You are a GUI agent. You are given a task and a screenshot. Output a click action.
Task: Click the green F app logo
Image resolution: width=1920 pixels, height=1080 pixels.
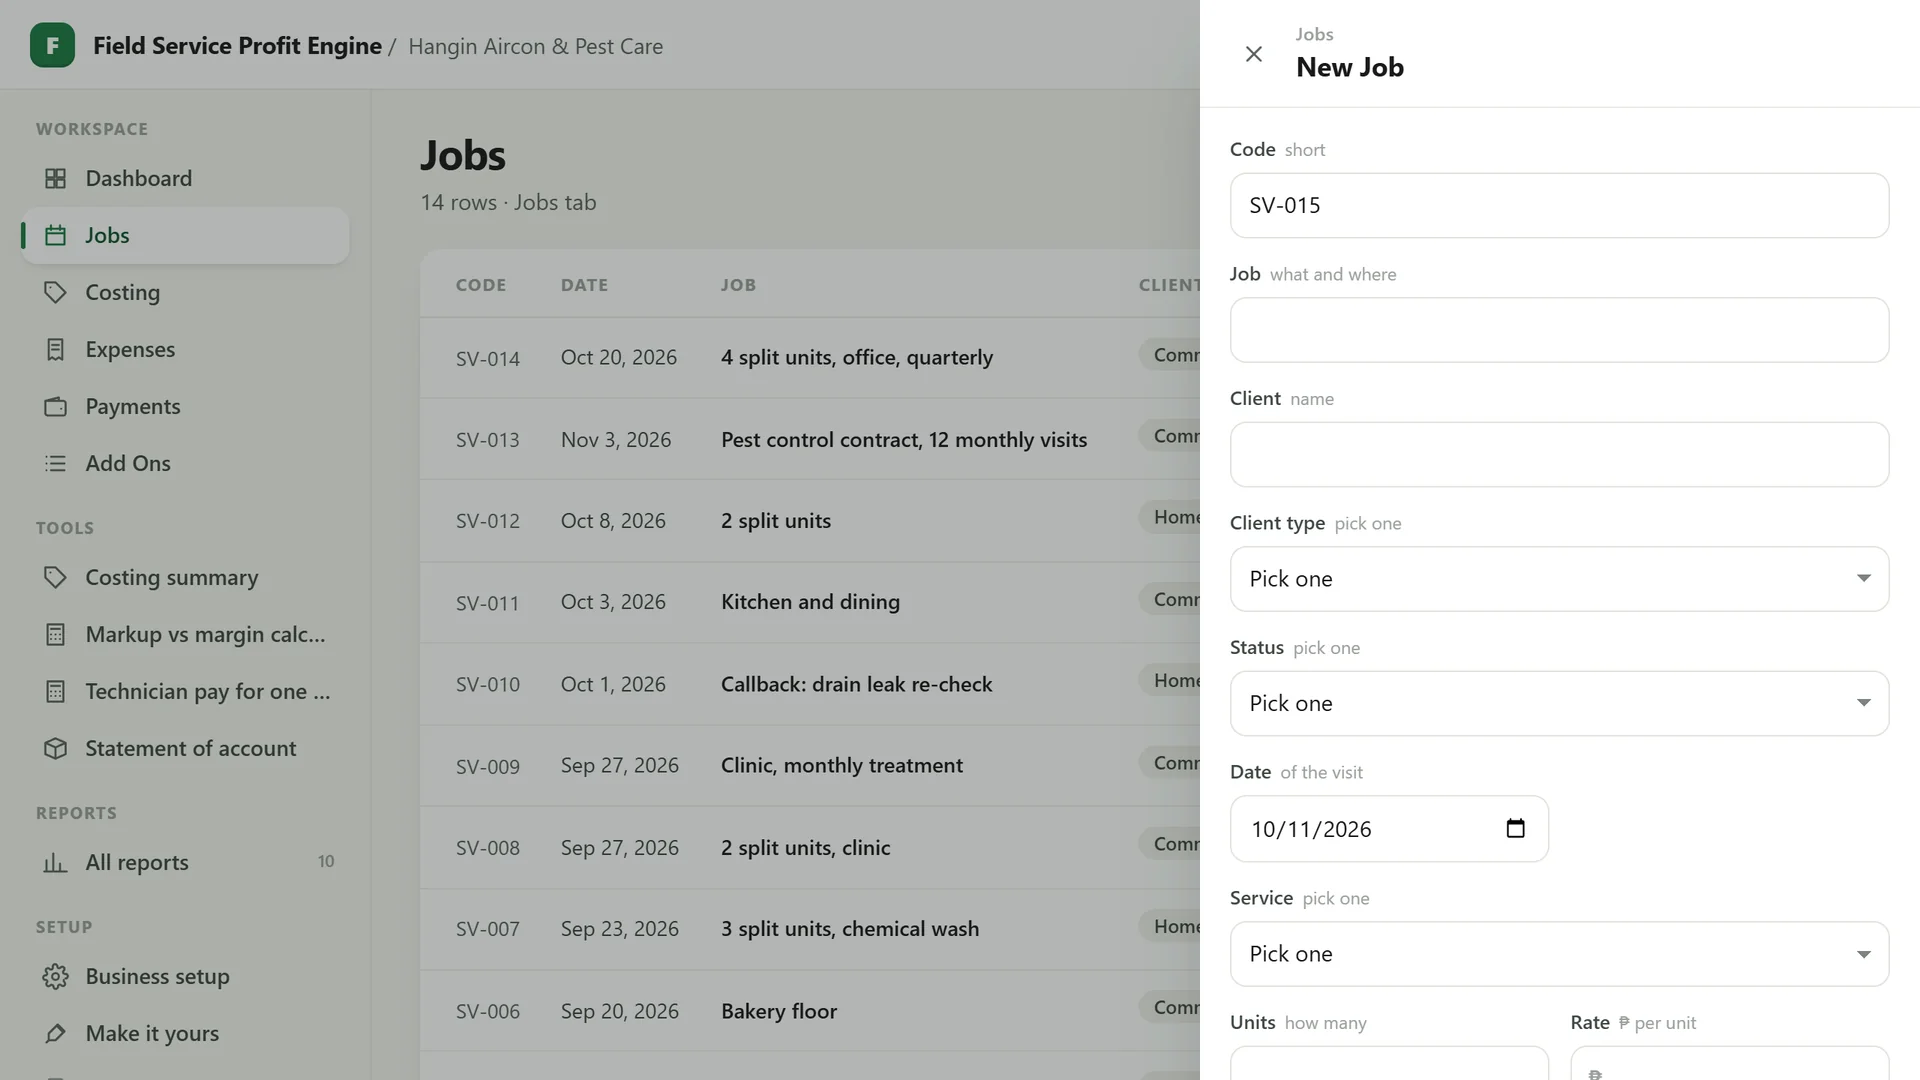pyautogui.click(x=52, y=45)
